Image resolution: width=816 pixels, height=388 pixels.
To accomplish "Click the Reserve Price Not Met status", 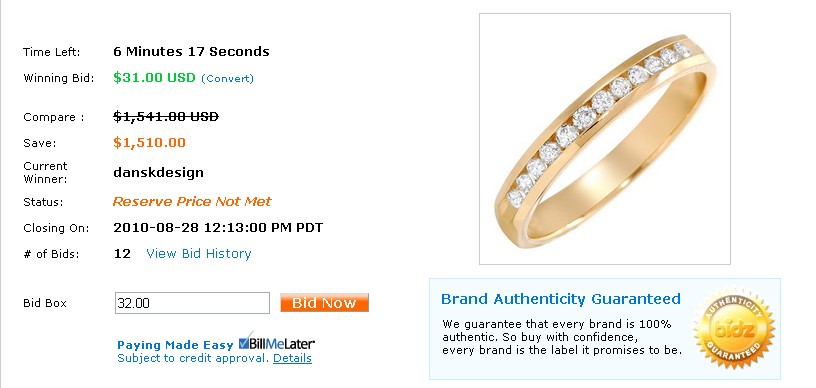I will pyautogui.click(x=192, y=201).
